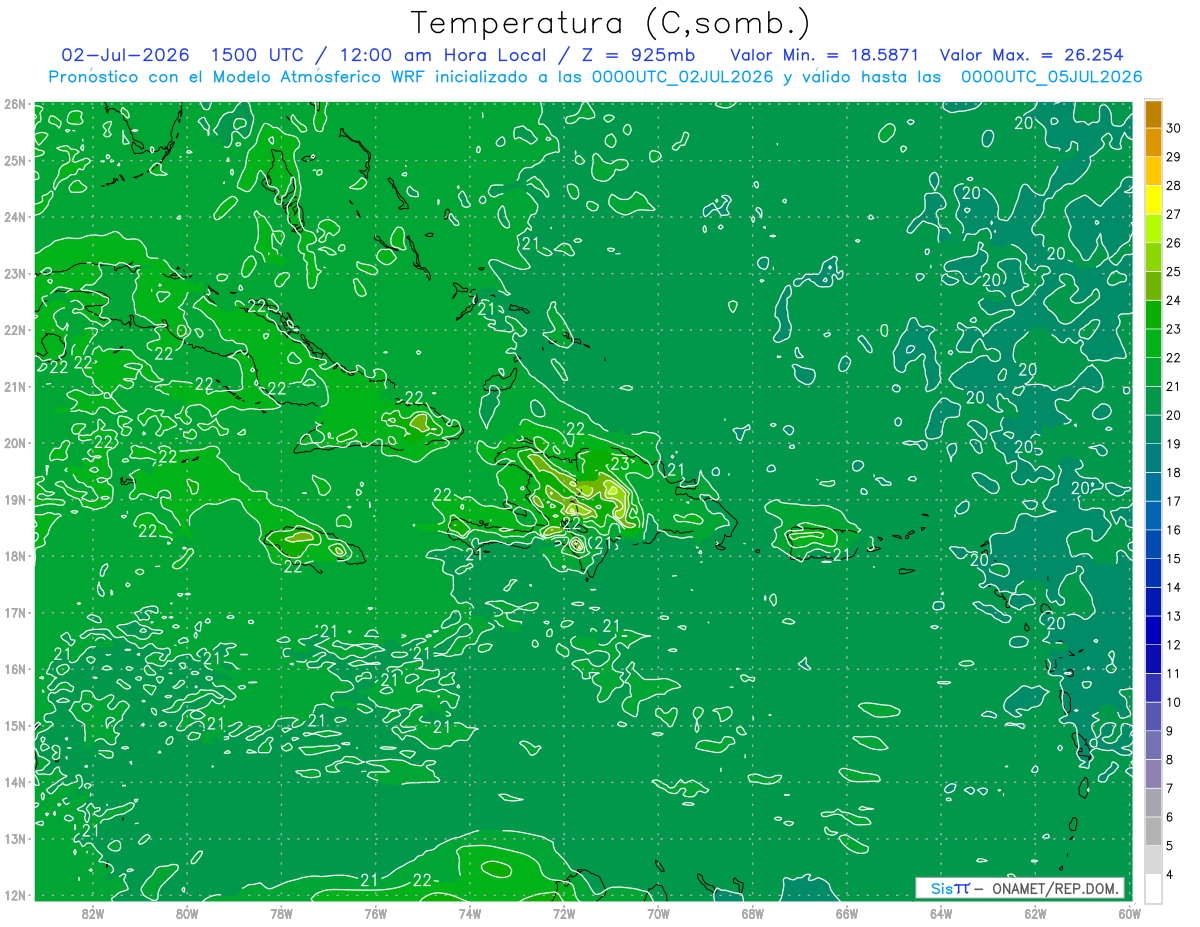Click the "1500 UTC" time label
The height and width of the screenshot is (927, 1200).
262,54
